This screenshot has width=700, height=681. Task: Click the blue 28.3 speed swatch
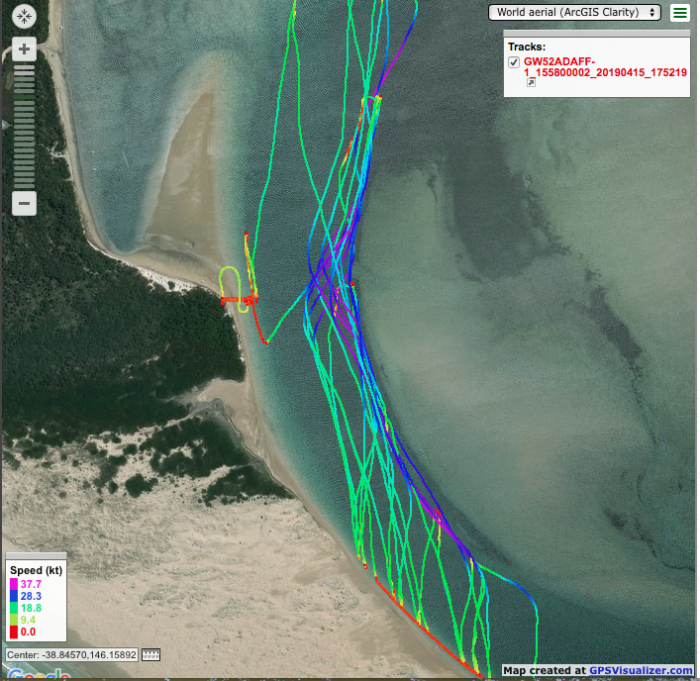15,595
